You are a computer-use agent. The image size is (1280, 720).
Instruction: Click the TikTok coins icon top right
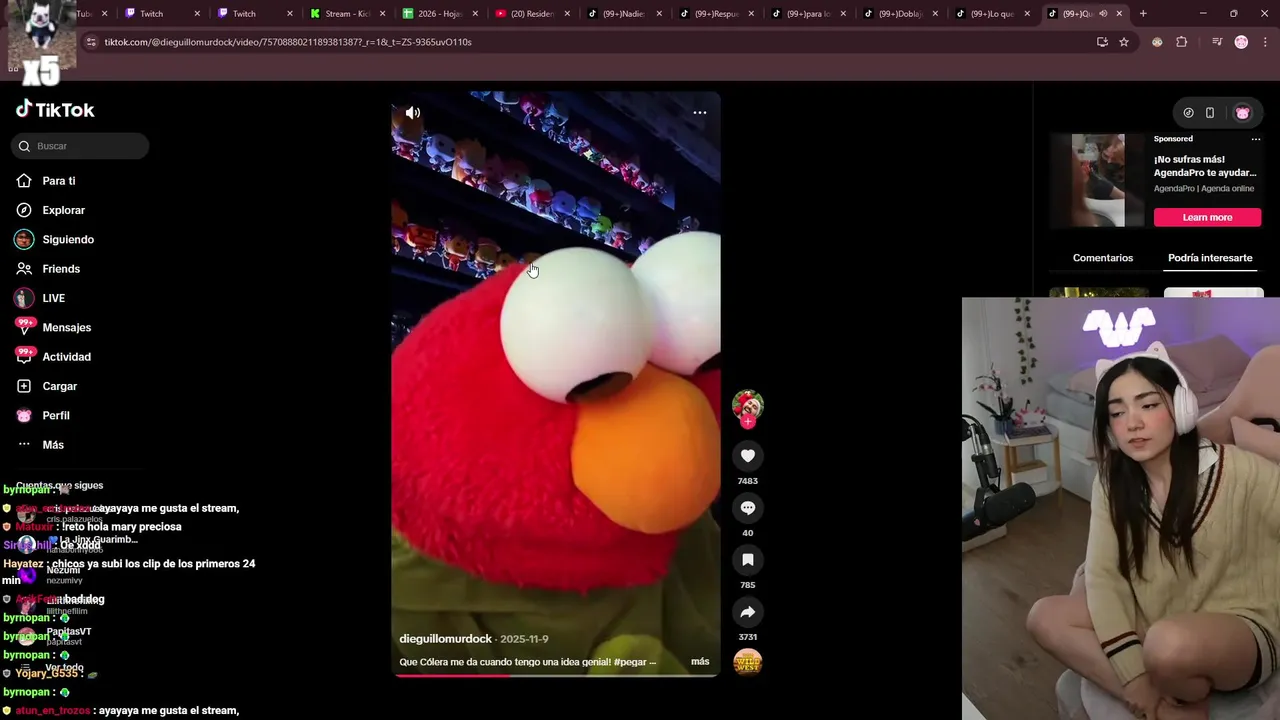[1188, 113]
